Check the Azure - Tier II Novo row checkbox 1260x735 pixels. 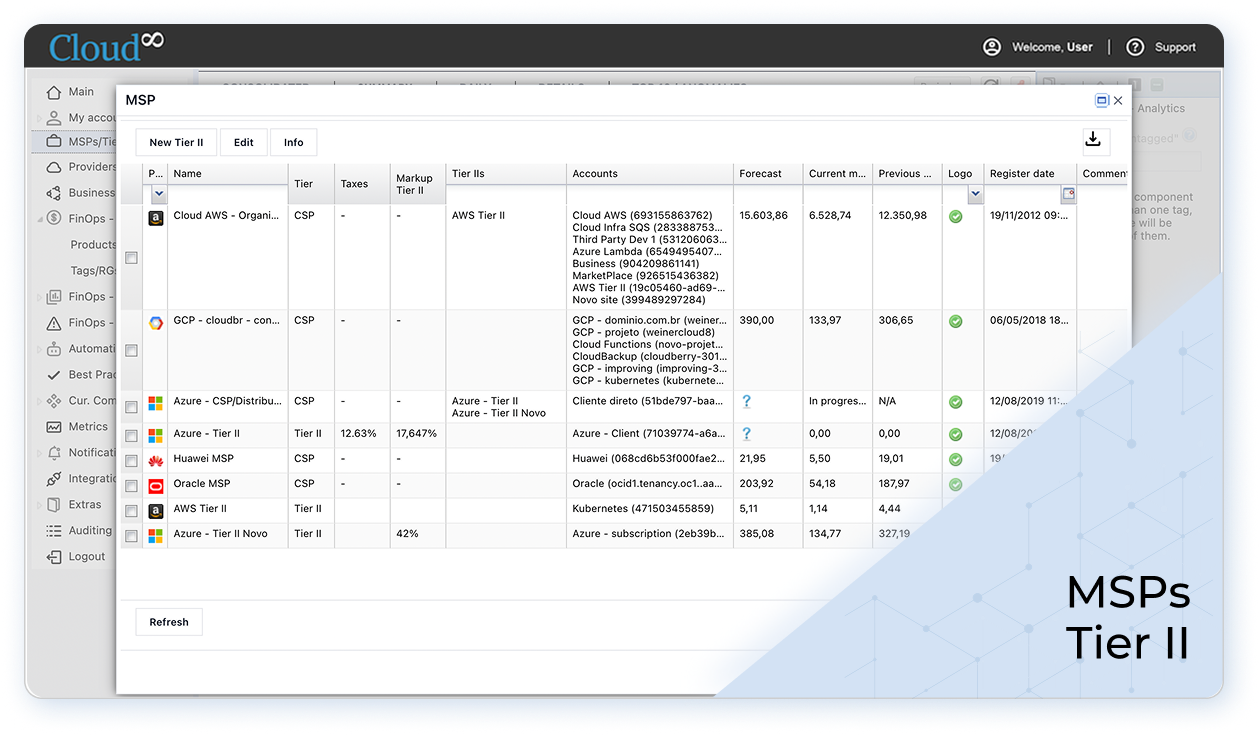point(131,536)
